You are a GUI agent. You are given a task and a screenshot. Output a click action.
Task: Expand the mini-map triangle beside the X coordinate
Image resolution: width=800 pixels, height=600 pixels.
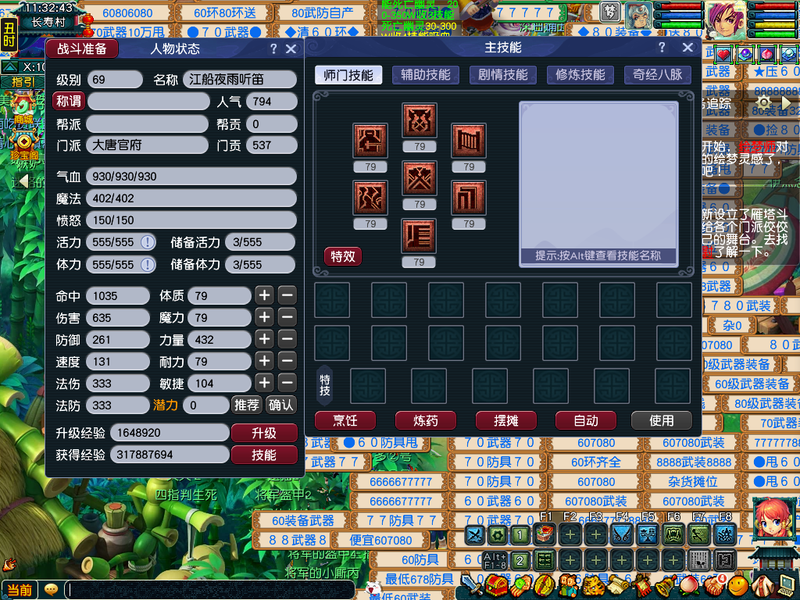[x=10, y=67]
